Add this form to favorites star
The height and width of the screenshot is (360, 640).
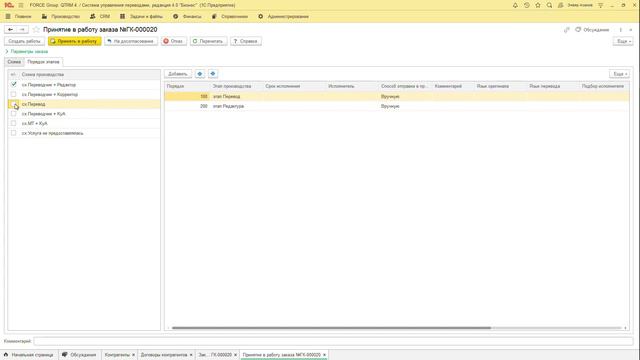coord(36,29)
